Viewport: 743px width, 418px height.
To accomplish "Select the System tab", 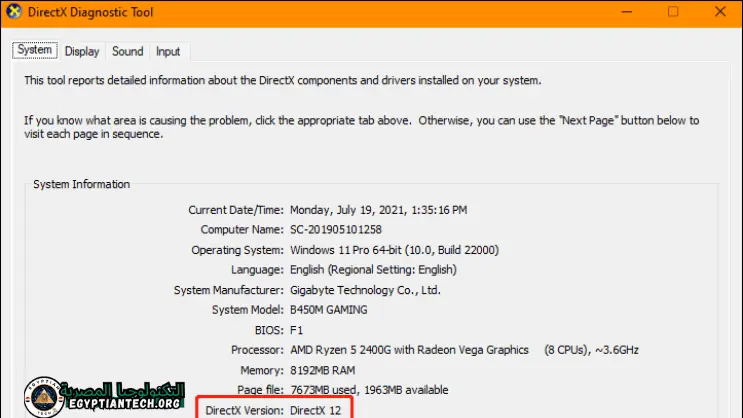I will 35,50.
